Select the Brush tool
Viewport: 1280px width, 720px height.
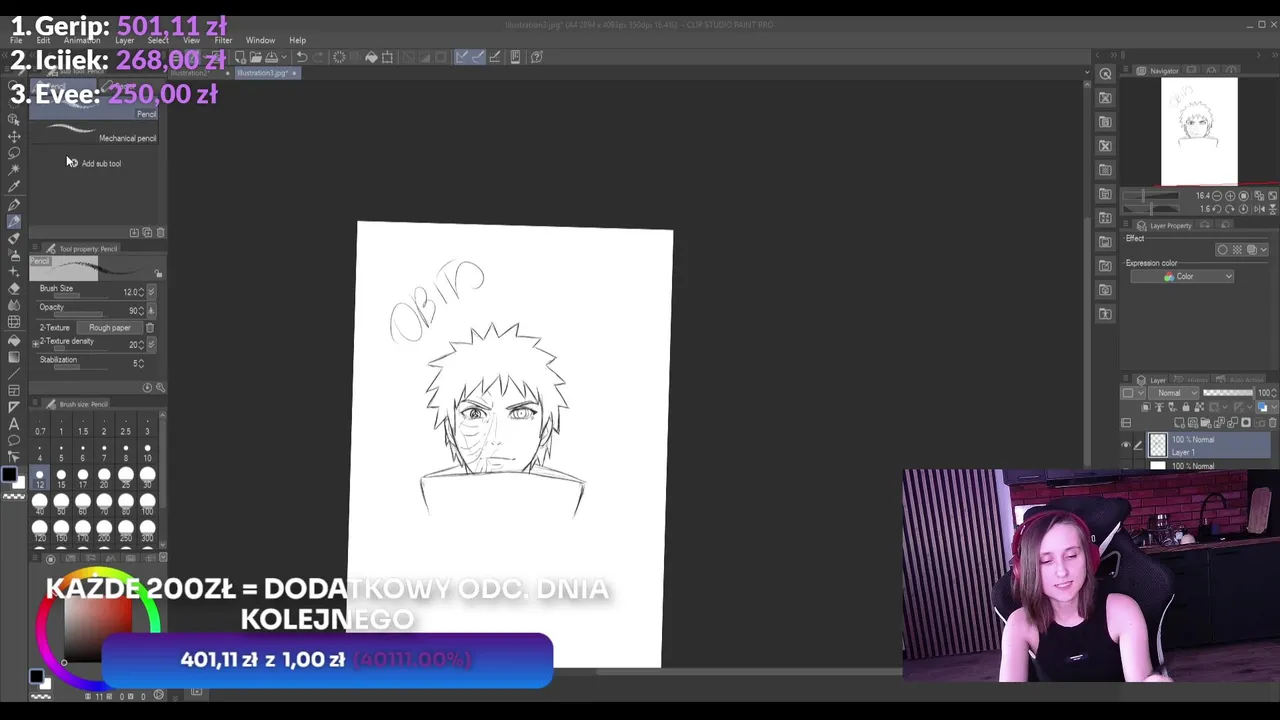point(14,238)
